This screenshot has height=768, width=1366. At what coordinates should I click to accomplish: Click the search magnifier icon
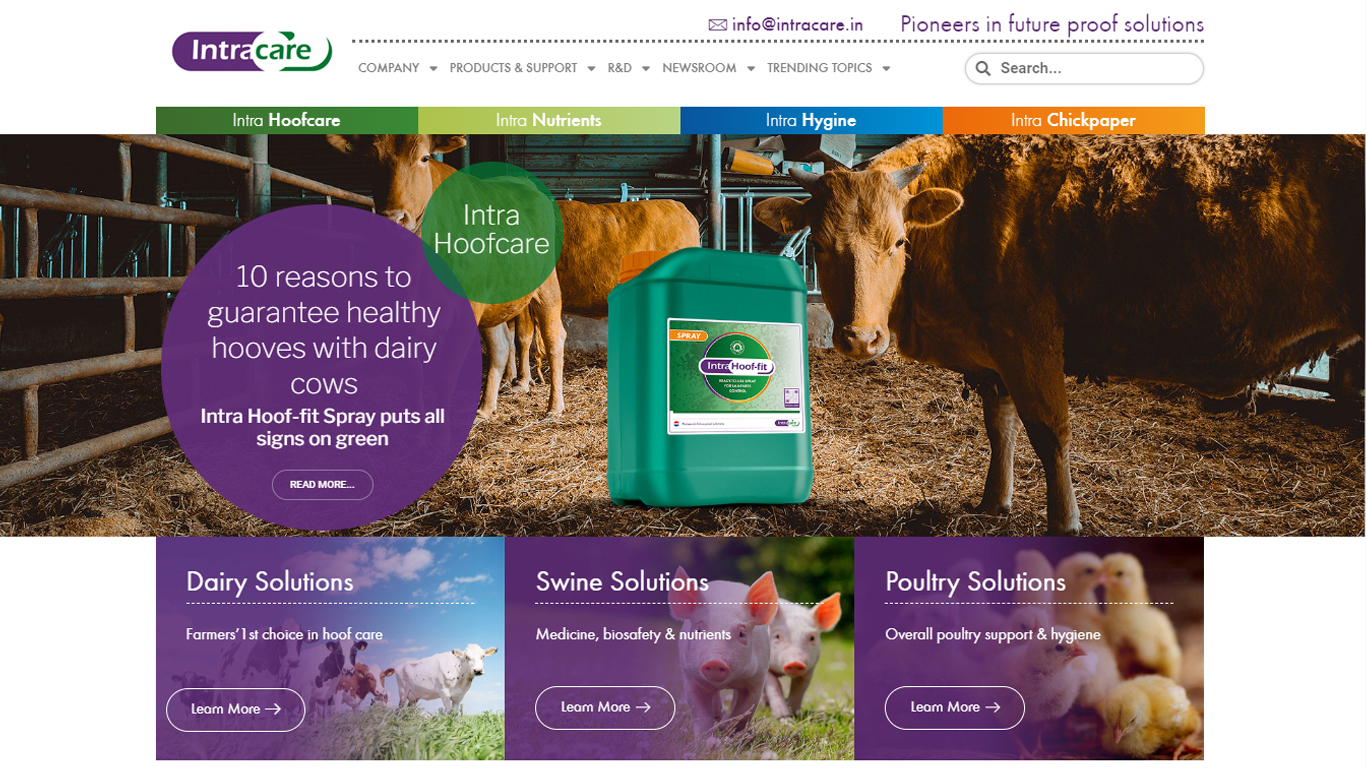click(983, 68)
